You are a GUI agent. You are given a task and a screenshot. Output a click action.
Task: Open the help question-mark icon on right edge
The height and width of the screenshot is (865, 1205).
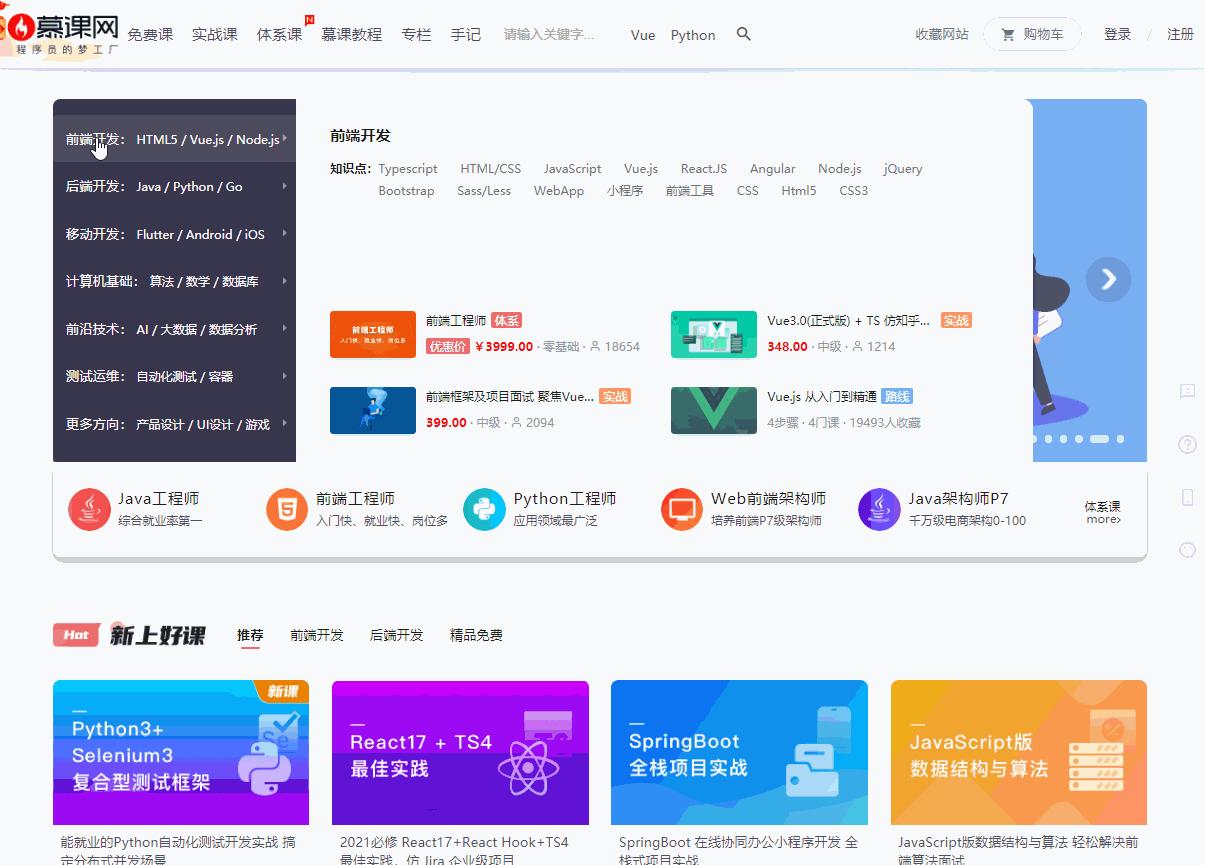click(1187, 444)
